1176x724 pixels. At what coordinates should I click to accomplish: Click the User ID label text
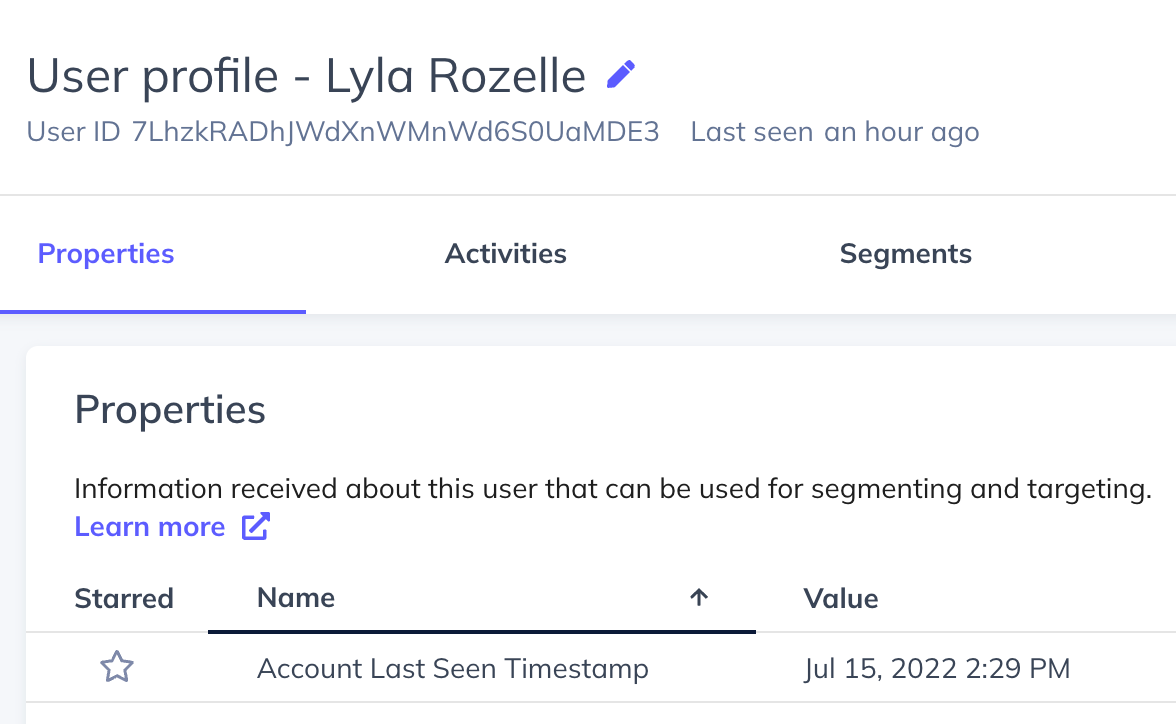(x=74, y=131)
